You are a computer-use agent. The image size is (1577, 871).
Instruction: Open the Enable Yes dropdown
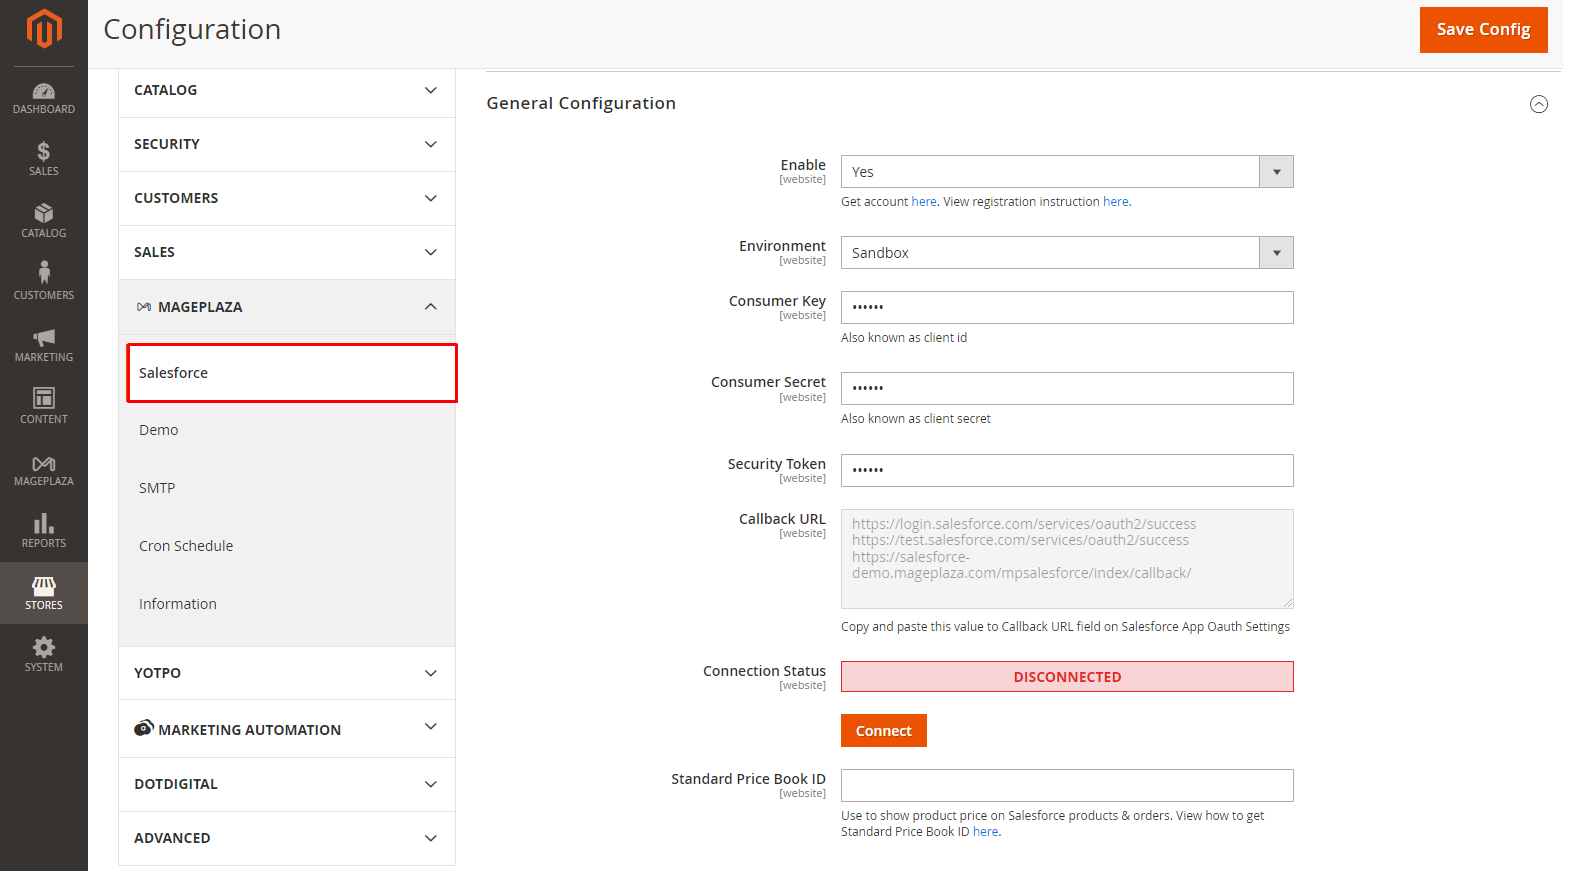pyautogui.click(x=1067, y=172)
